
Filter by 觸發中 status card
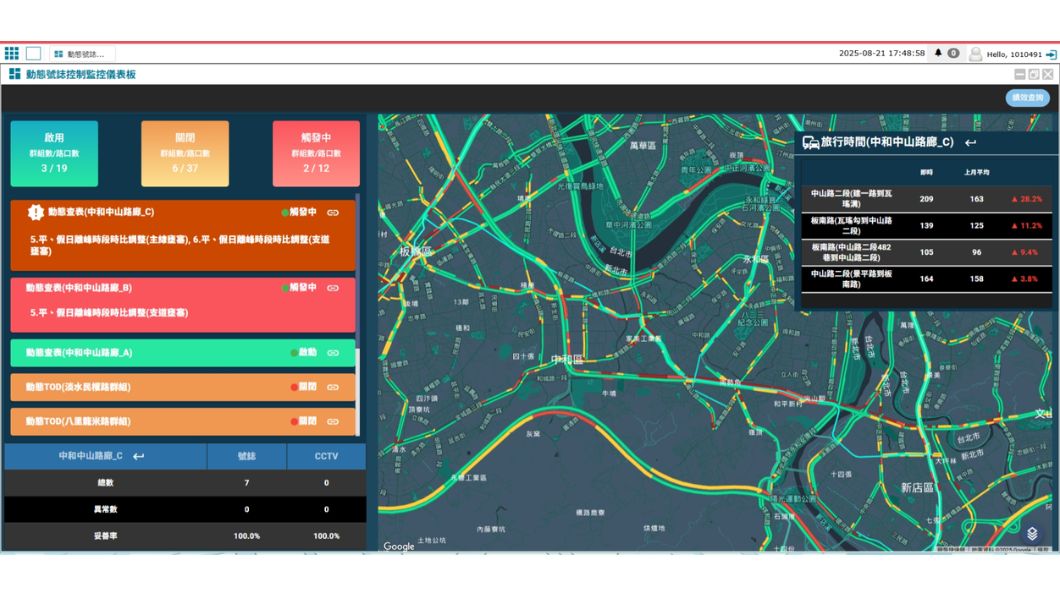click(316, 154)
